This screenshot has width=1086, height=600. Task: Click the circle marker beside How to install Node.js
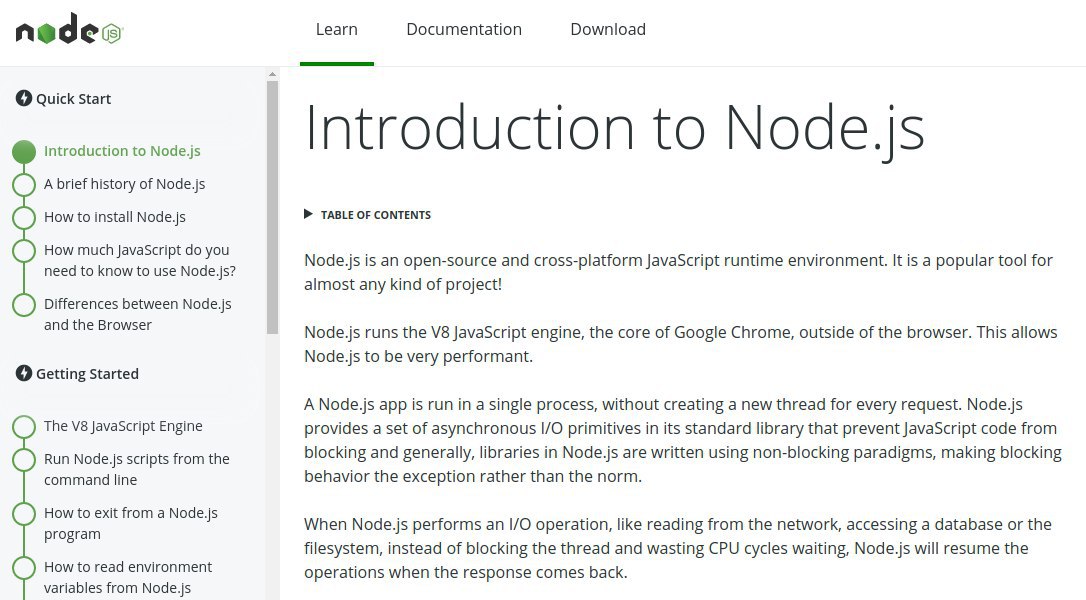tap(24, 218)
